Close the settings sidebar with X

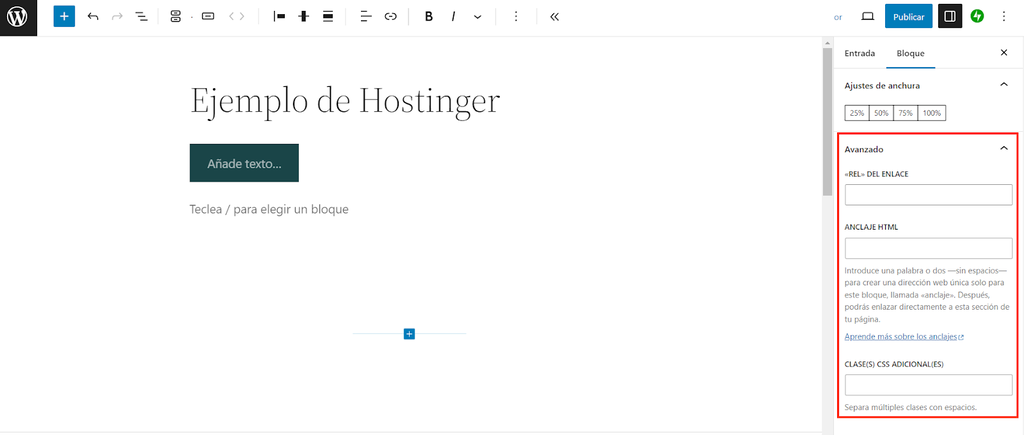[x=1004, y=53]
